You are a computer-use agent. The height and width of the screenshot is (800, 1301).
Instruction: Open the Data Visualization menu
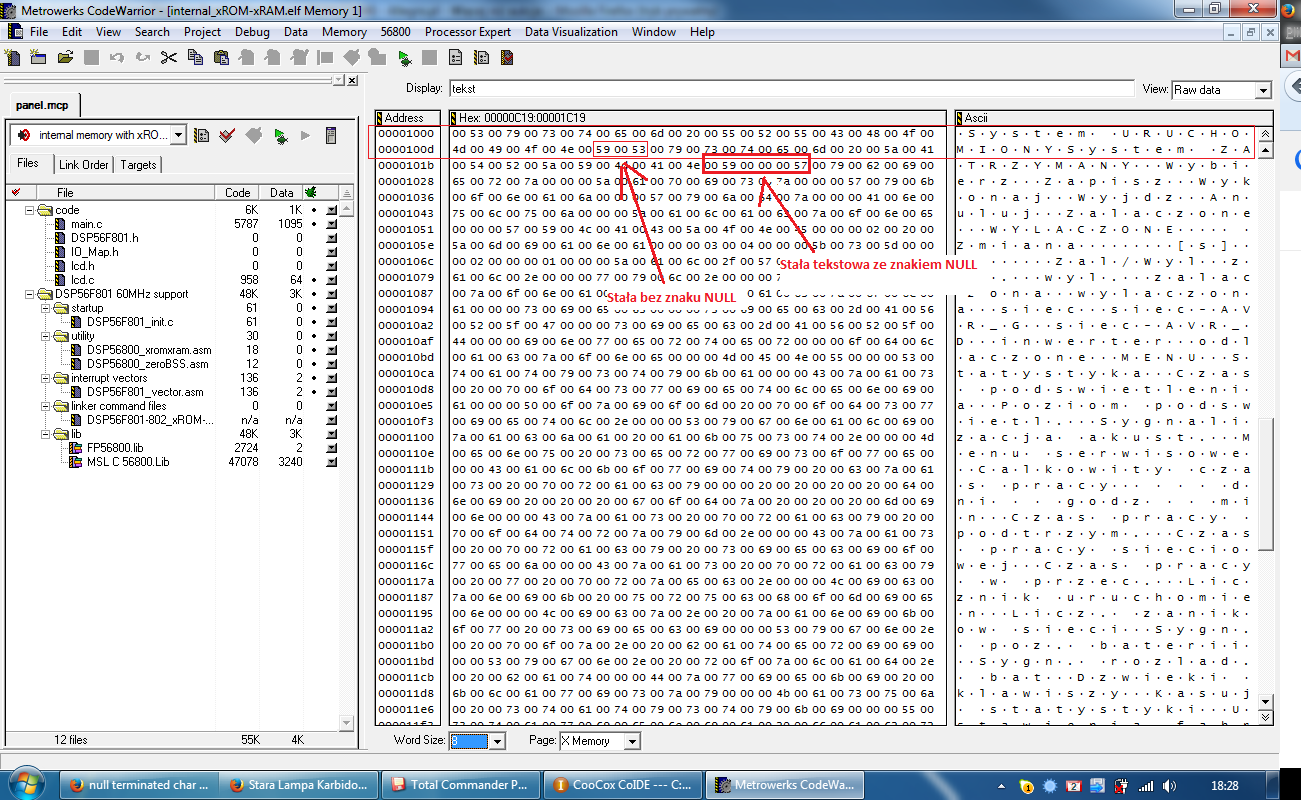pos(571,32)
